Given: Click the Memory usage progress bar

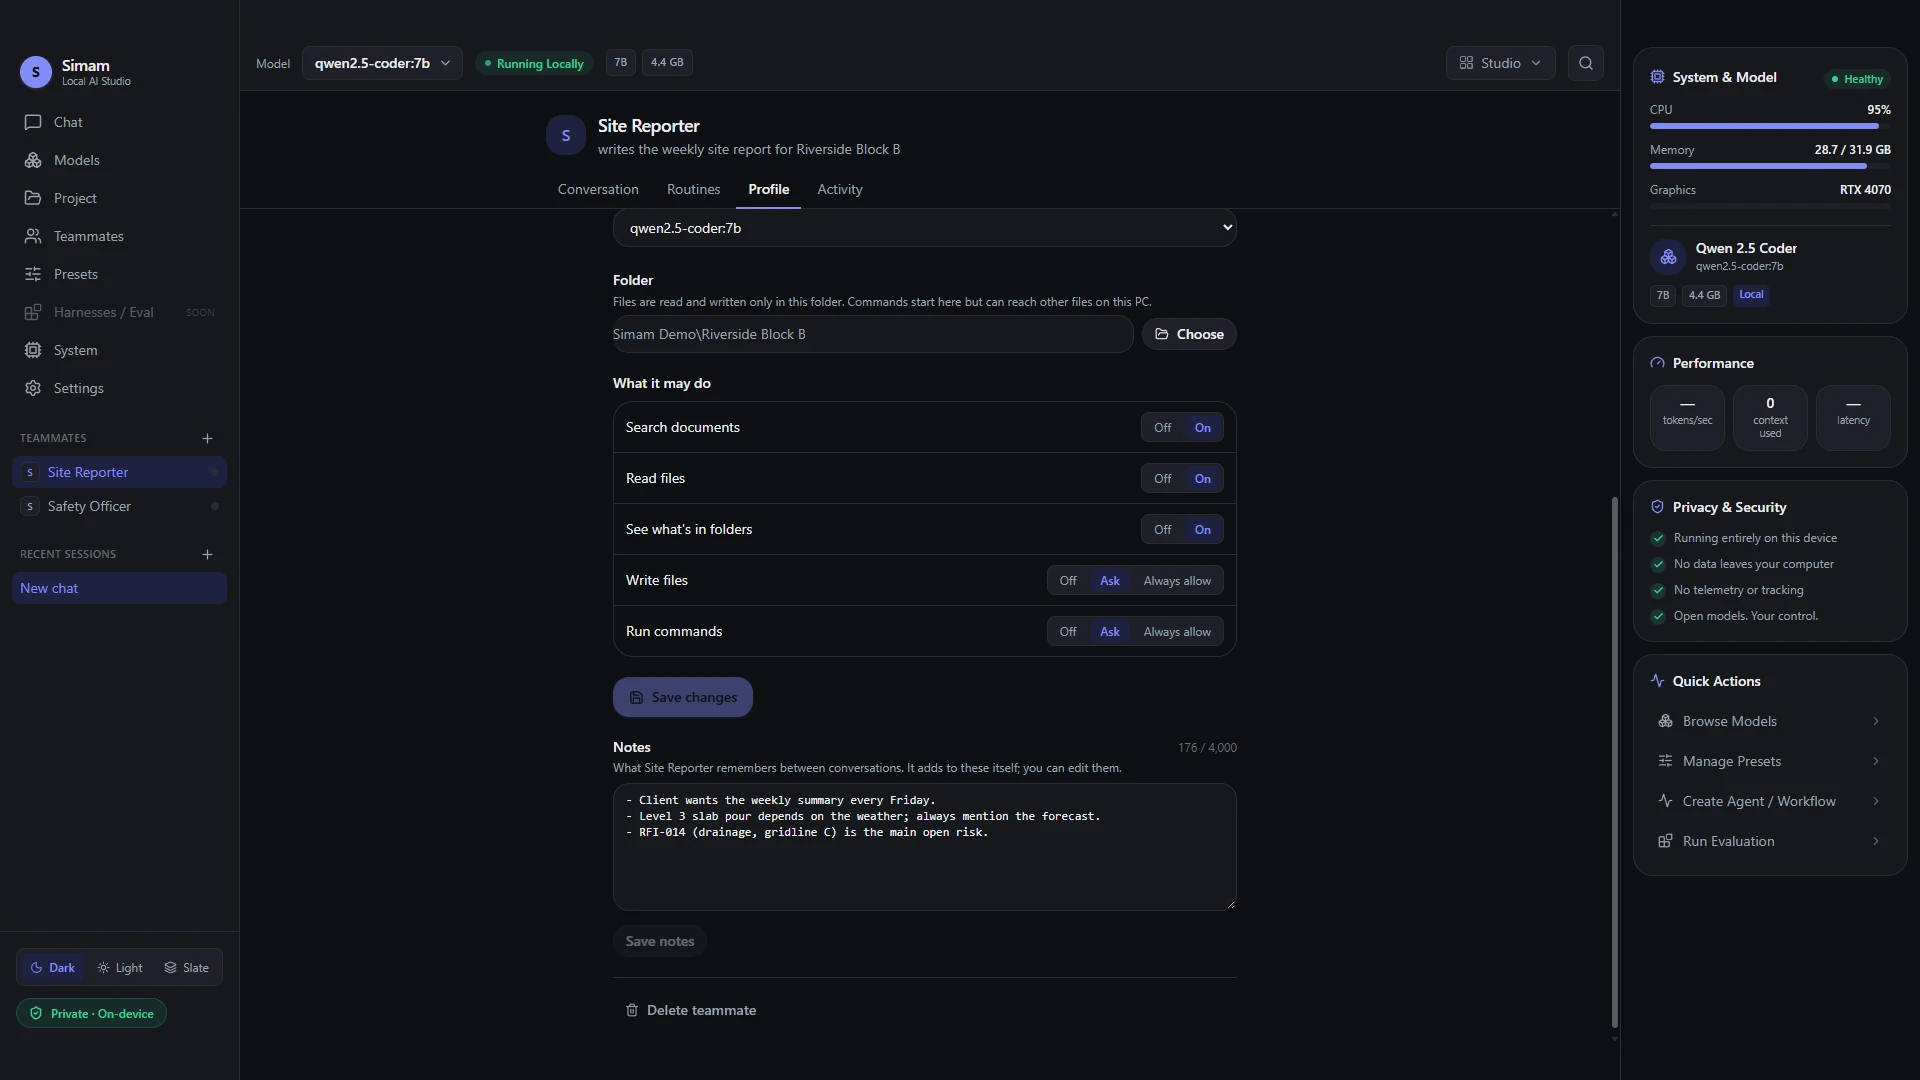Looking at the screenshot, I should [1770, 166].
